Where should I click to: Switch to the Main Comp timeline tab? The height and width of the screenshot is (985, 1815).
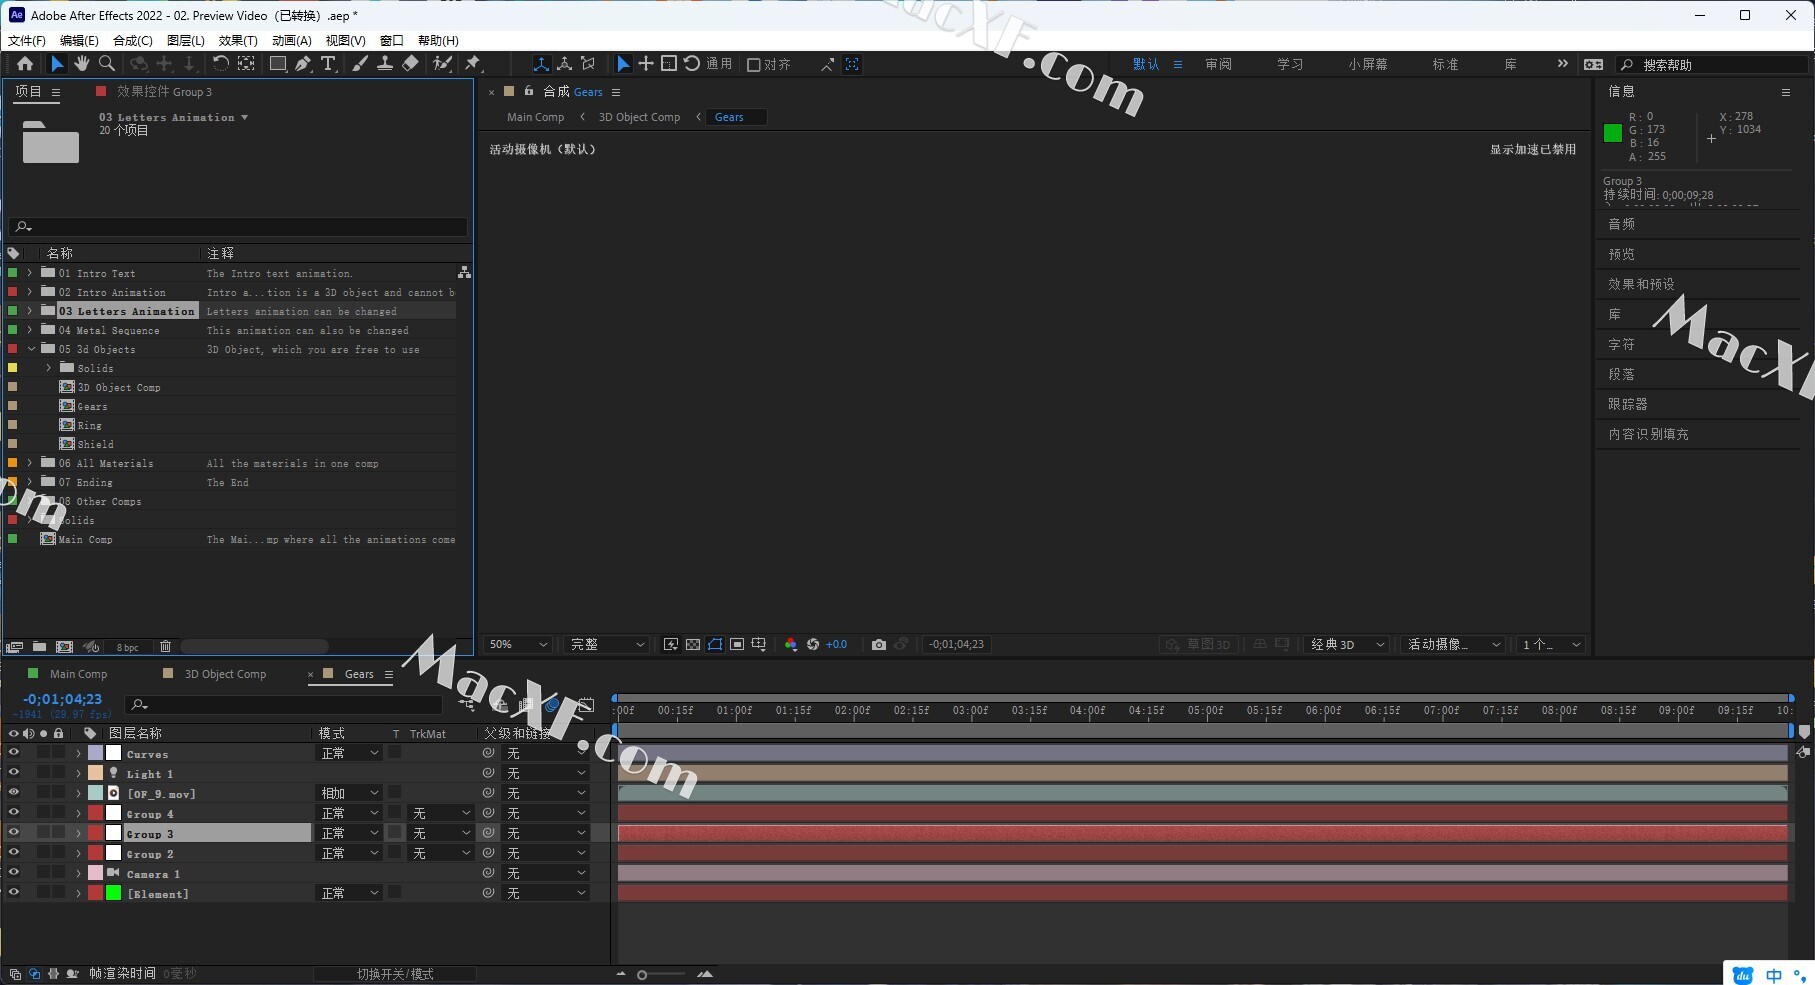pos(78,674)
